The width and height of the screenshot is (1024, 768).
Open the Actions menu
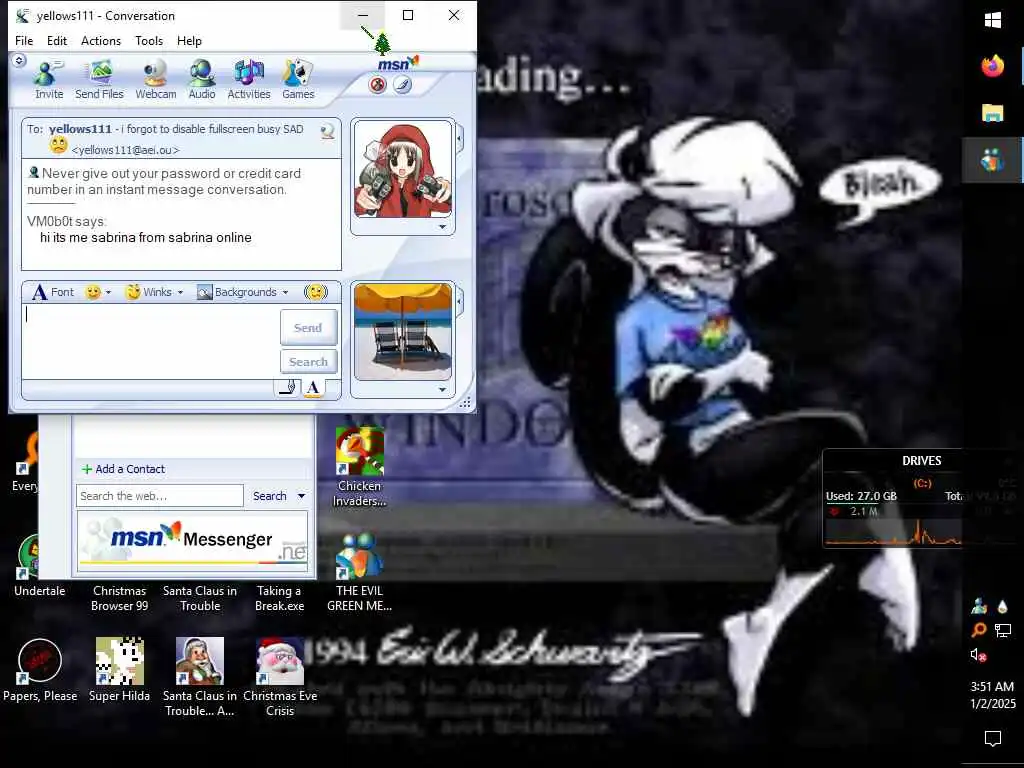coord(101,40)
